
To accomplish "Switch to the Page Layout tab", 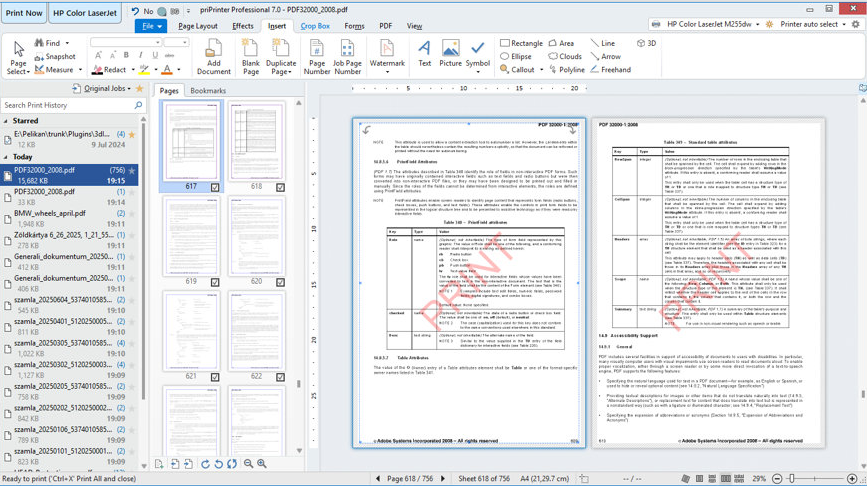I will [x=197, y=26].
